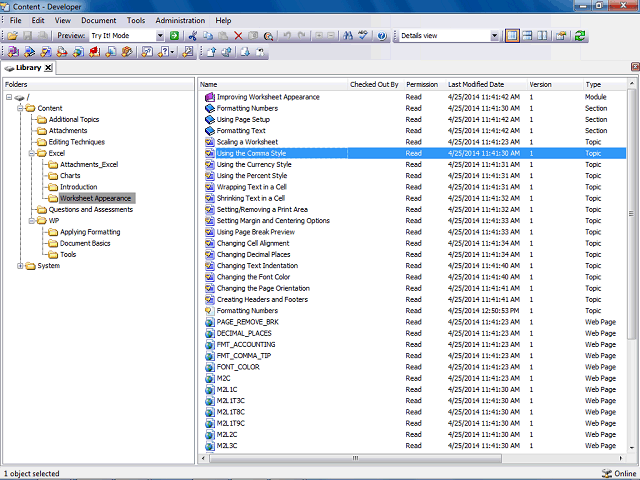Screen dimensions: 640x480
Task: Click the magnifier search icon beside Delete
Action: 268,36
